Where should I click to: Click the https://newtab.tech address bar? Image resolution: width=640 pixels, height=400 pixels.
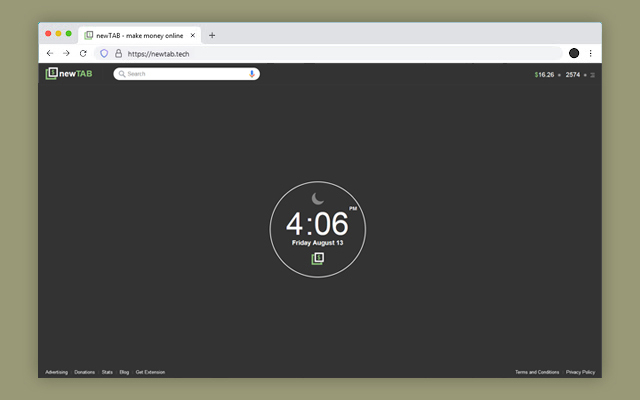pyautogui.click(x=329, y=53)
